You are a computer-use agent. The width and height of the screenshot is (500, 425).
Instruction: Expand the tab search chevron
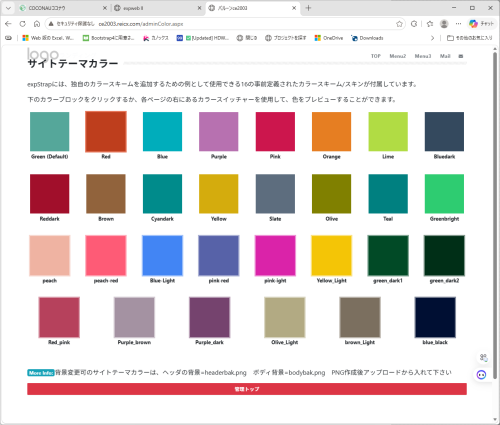pyautogui.click(x=8, y=8)
